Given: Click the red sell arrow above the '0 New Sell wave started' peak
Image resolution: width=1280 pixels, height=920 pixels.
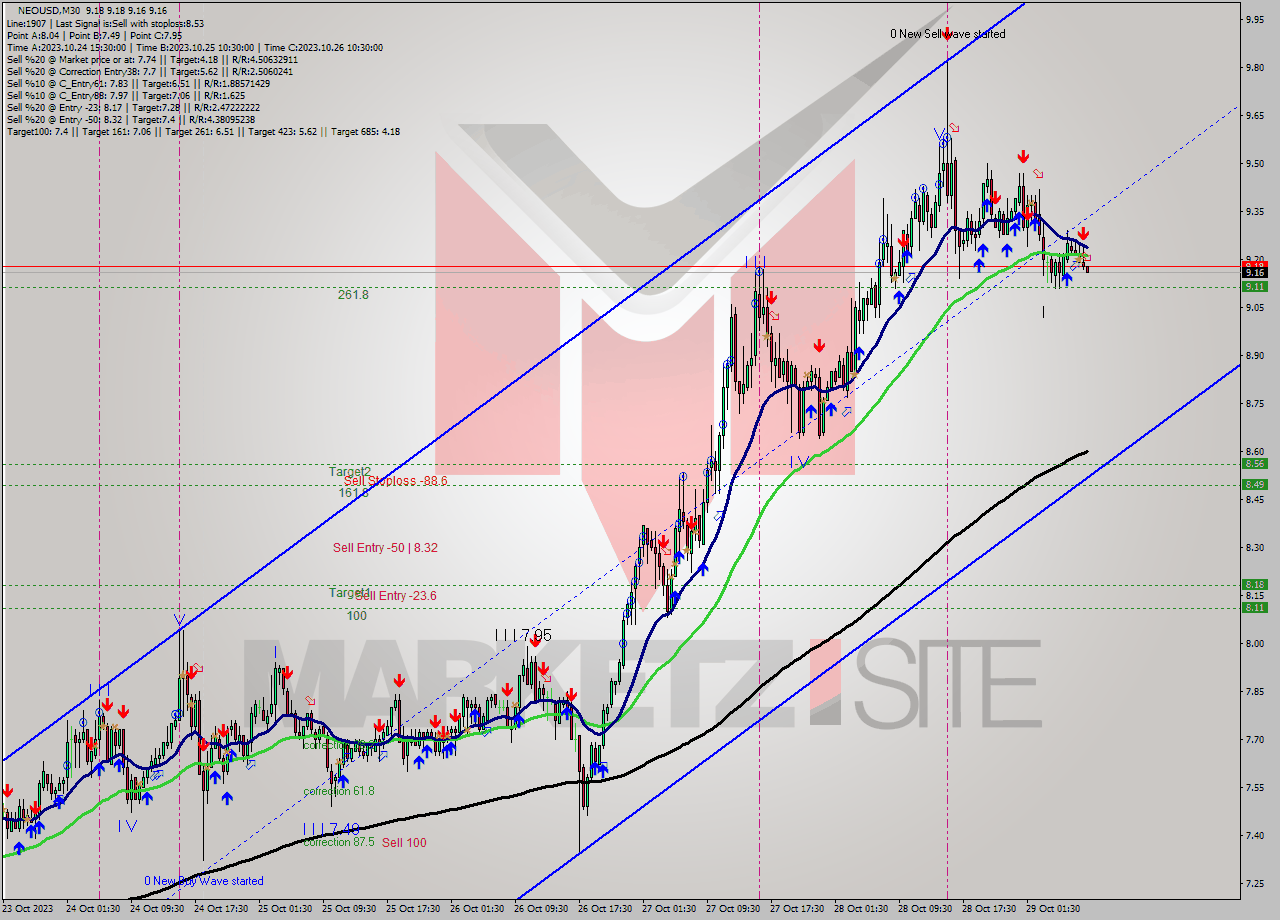Looking at the screenshot, I should (x=947, y=33).
